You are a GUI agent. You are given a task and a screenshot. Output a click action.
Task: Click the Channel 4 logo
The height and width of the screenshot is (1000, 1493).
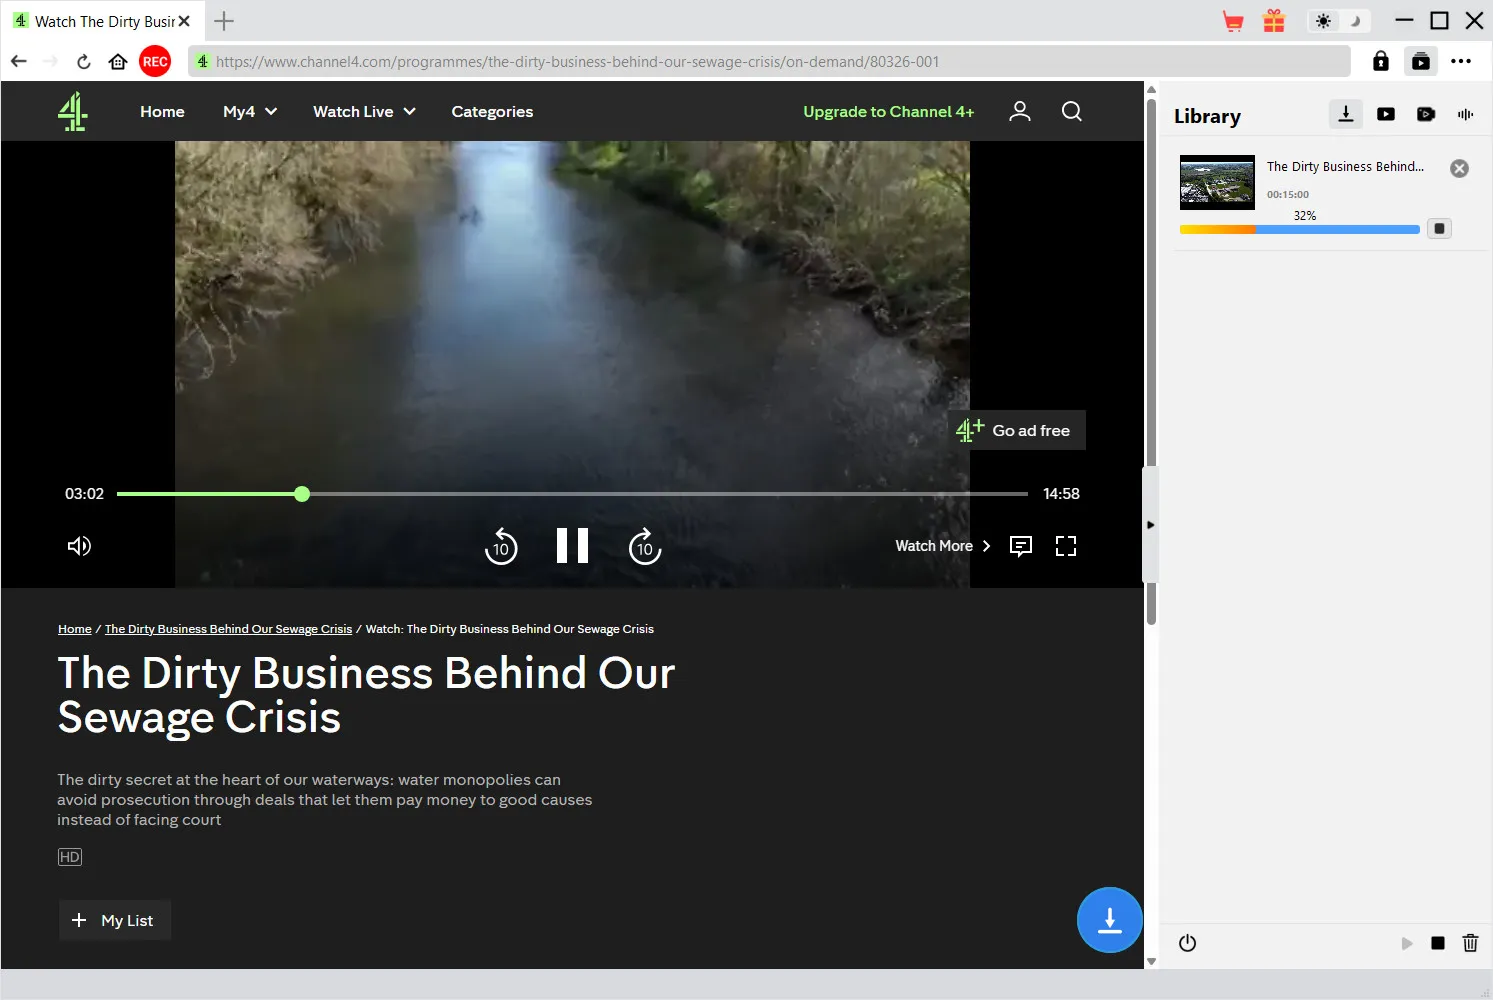pos(72,111)
